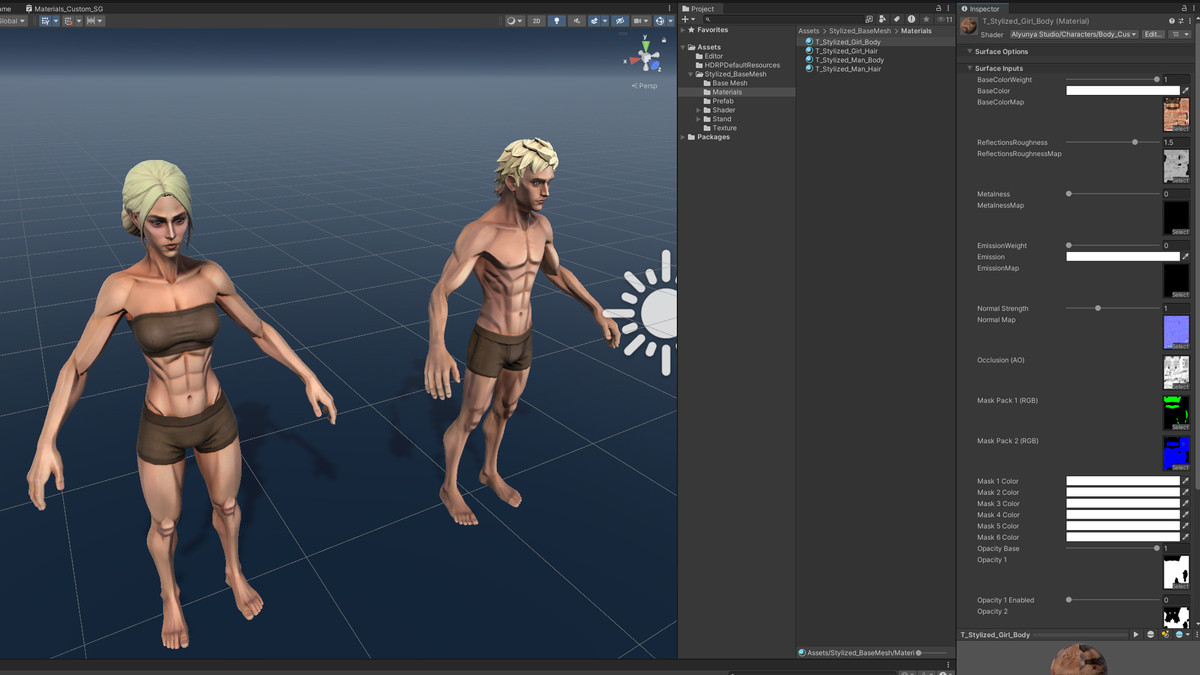Image resolution: width=1200 pixels, height=675 pixels.
Task: Select the Inspector tab
Action: coord(980,9)
